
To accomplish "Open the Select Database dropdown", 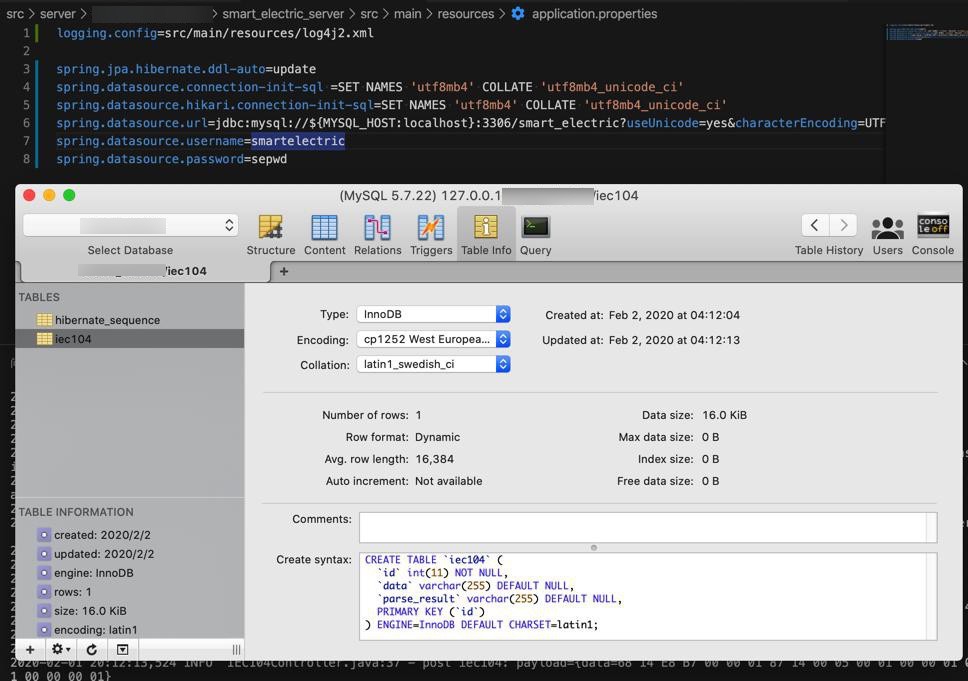I will coord(130,226).
